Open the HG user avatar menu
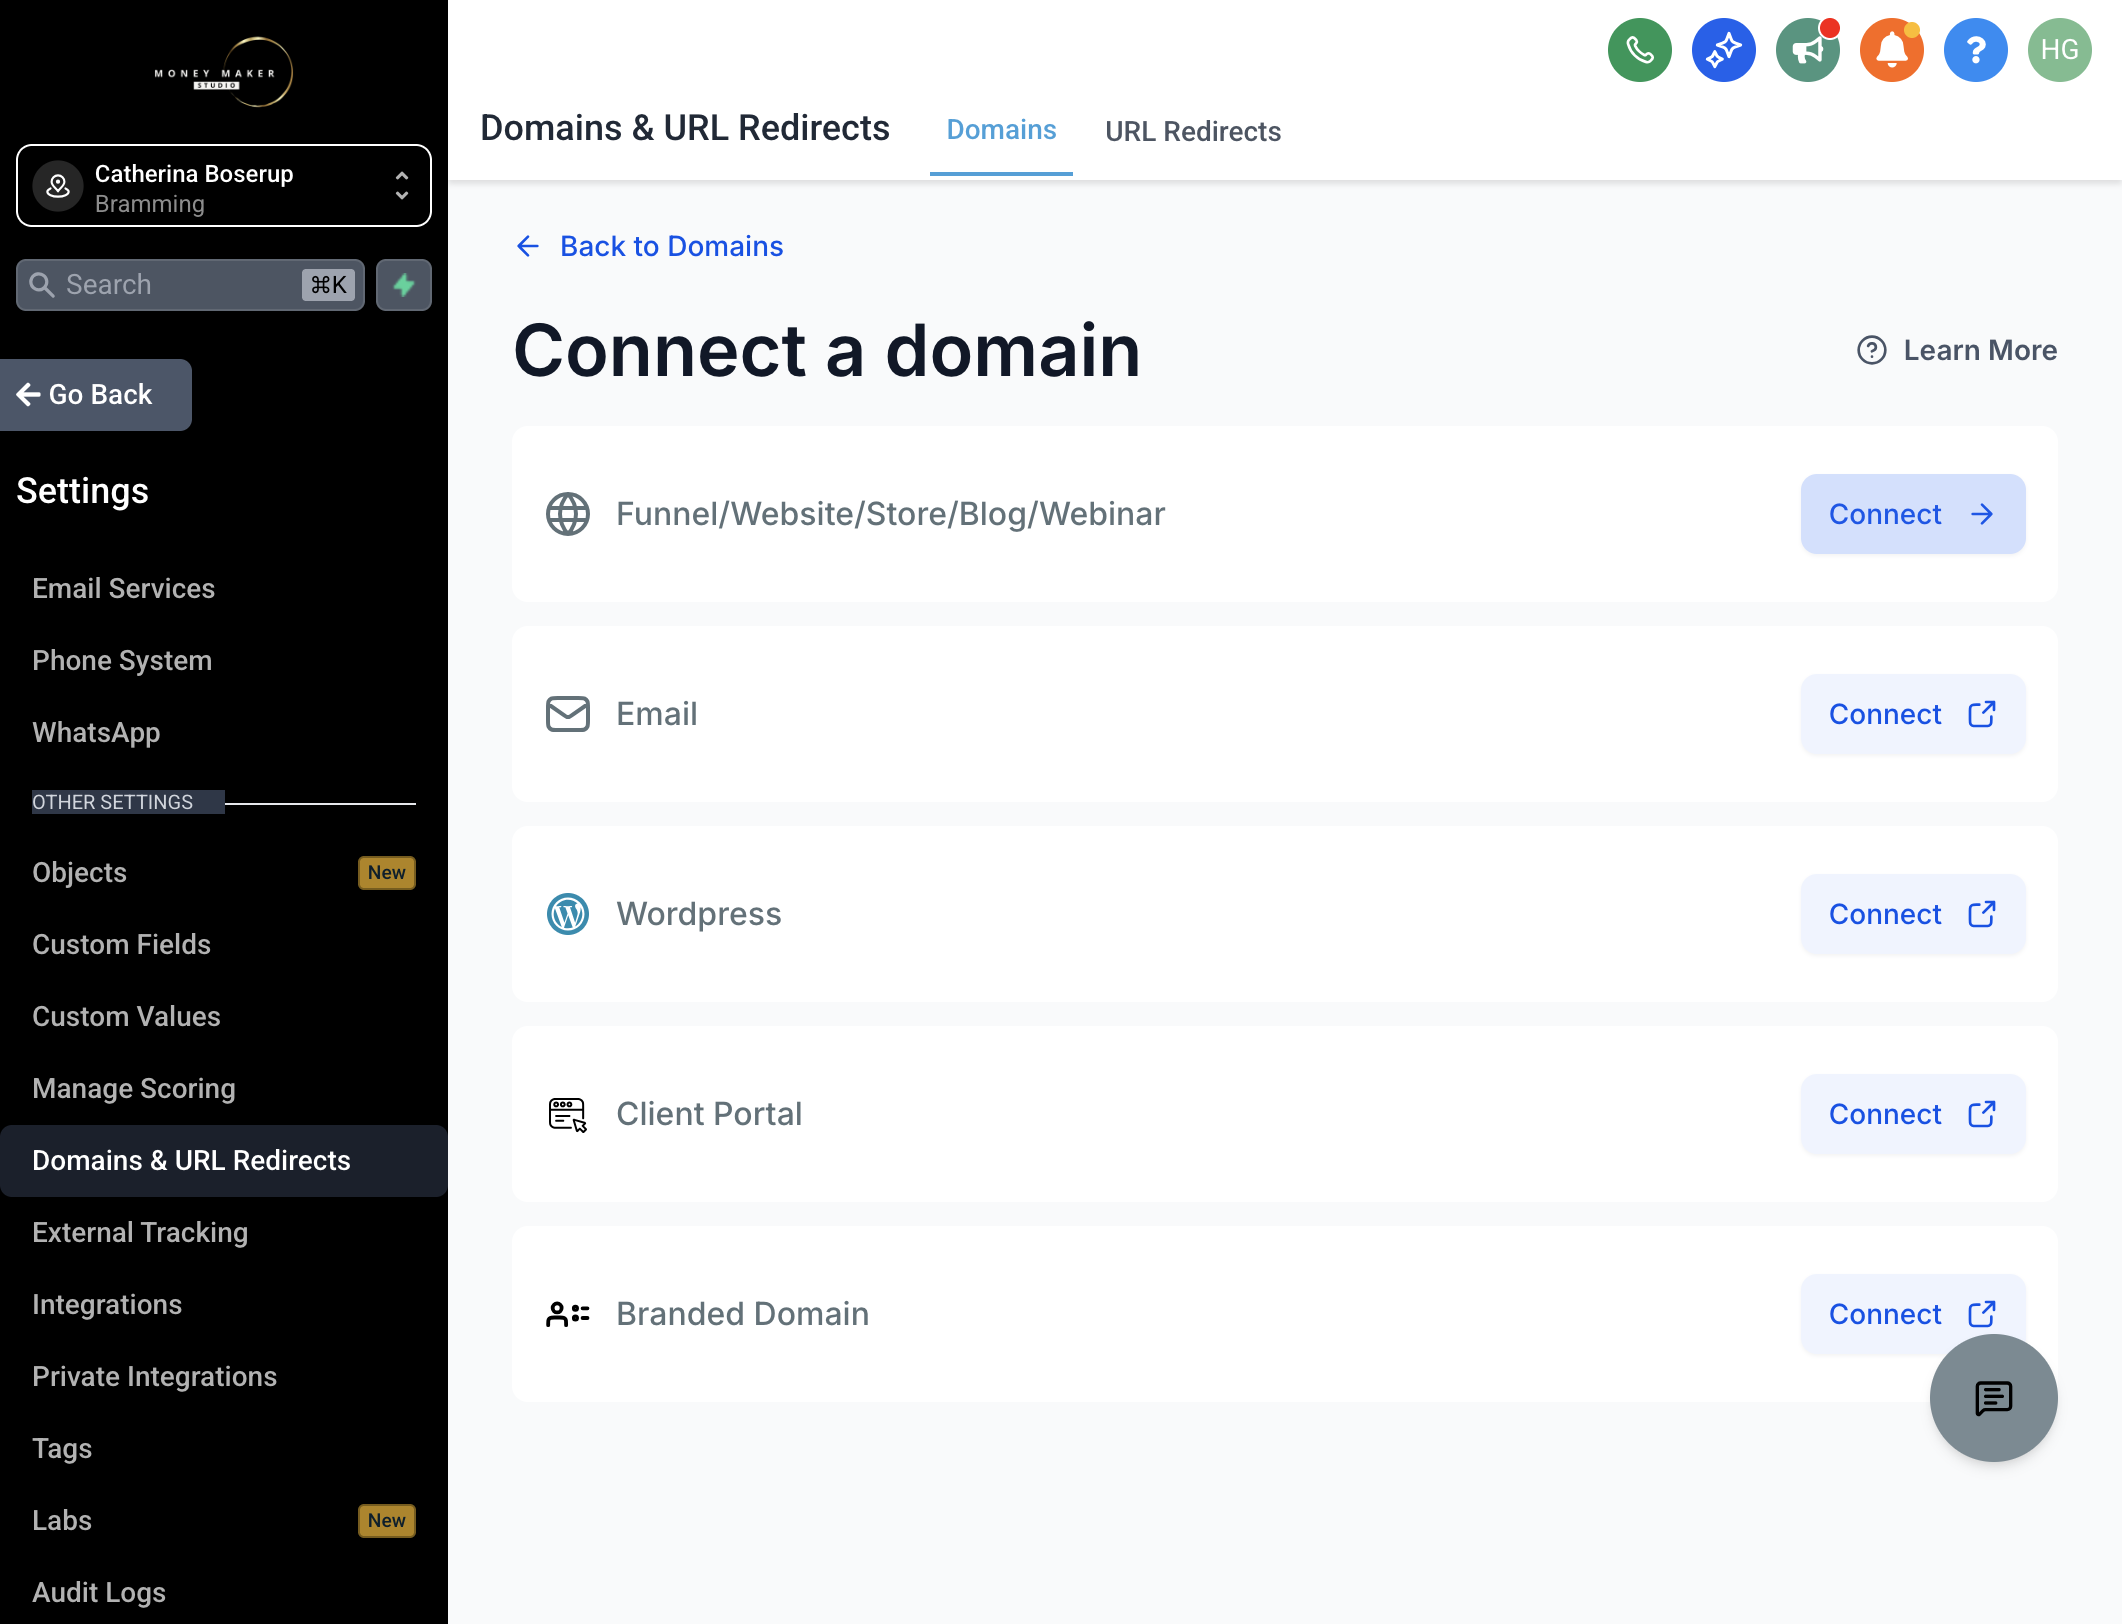The width and height of the screenshot is (2122, 1624). [x=2060, y=50]
